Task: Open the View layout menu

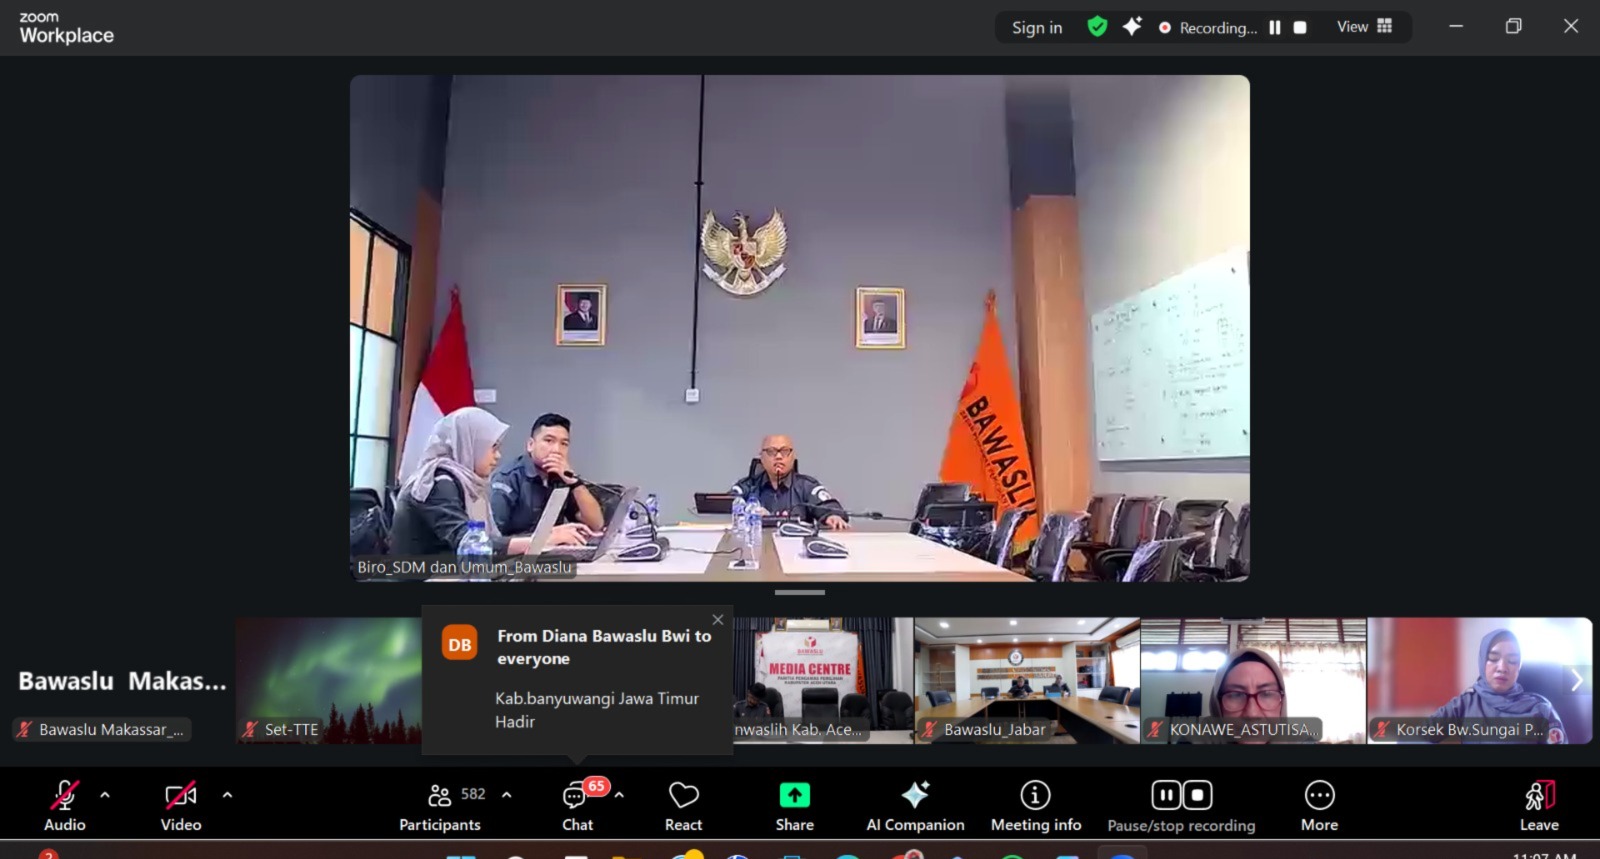Action: [x=1364, y=27]
